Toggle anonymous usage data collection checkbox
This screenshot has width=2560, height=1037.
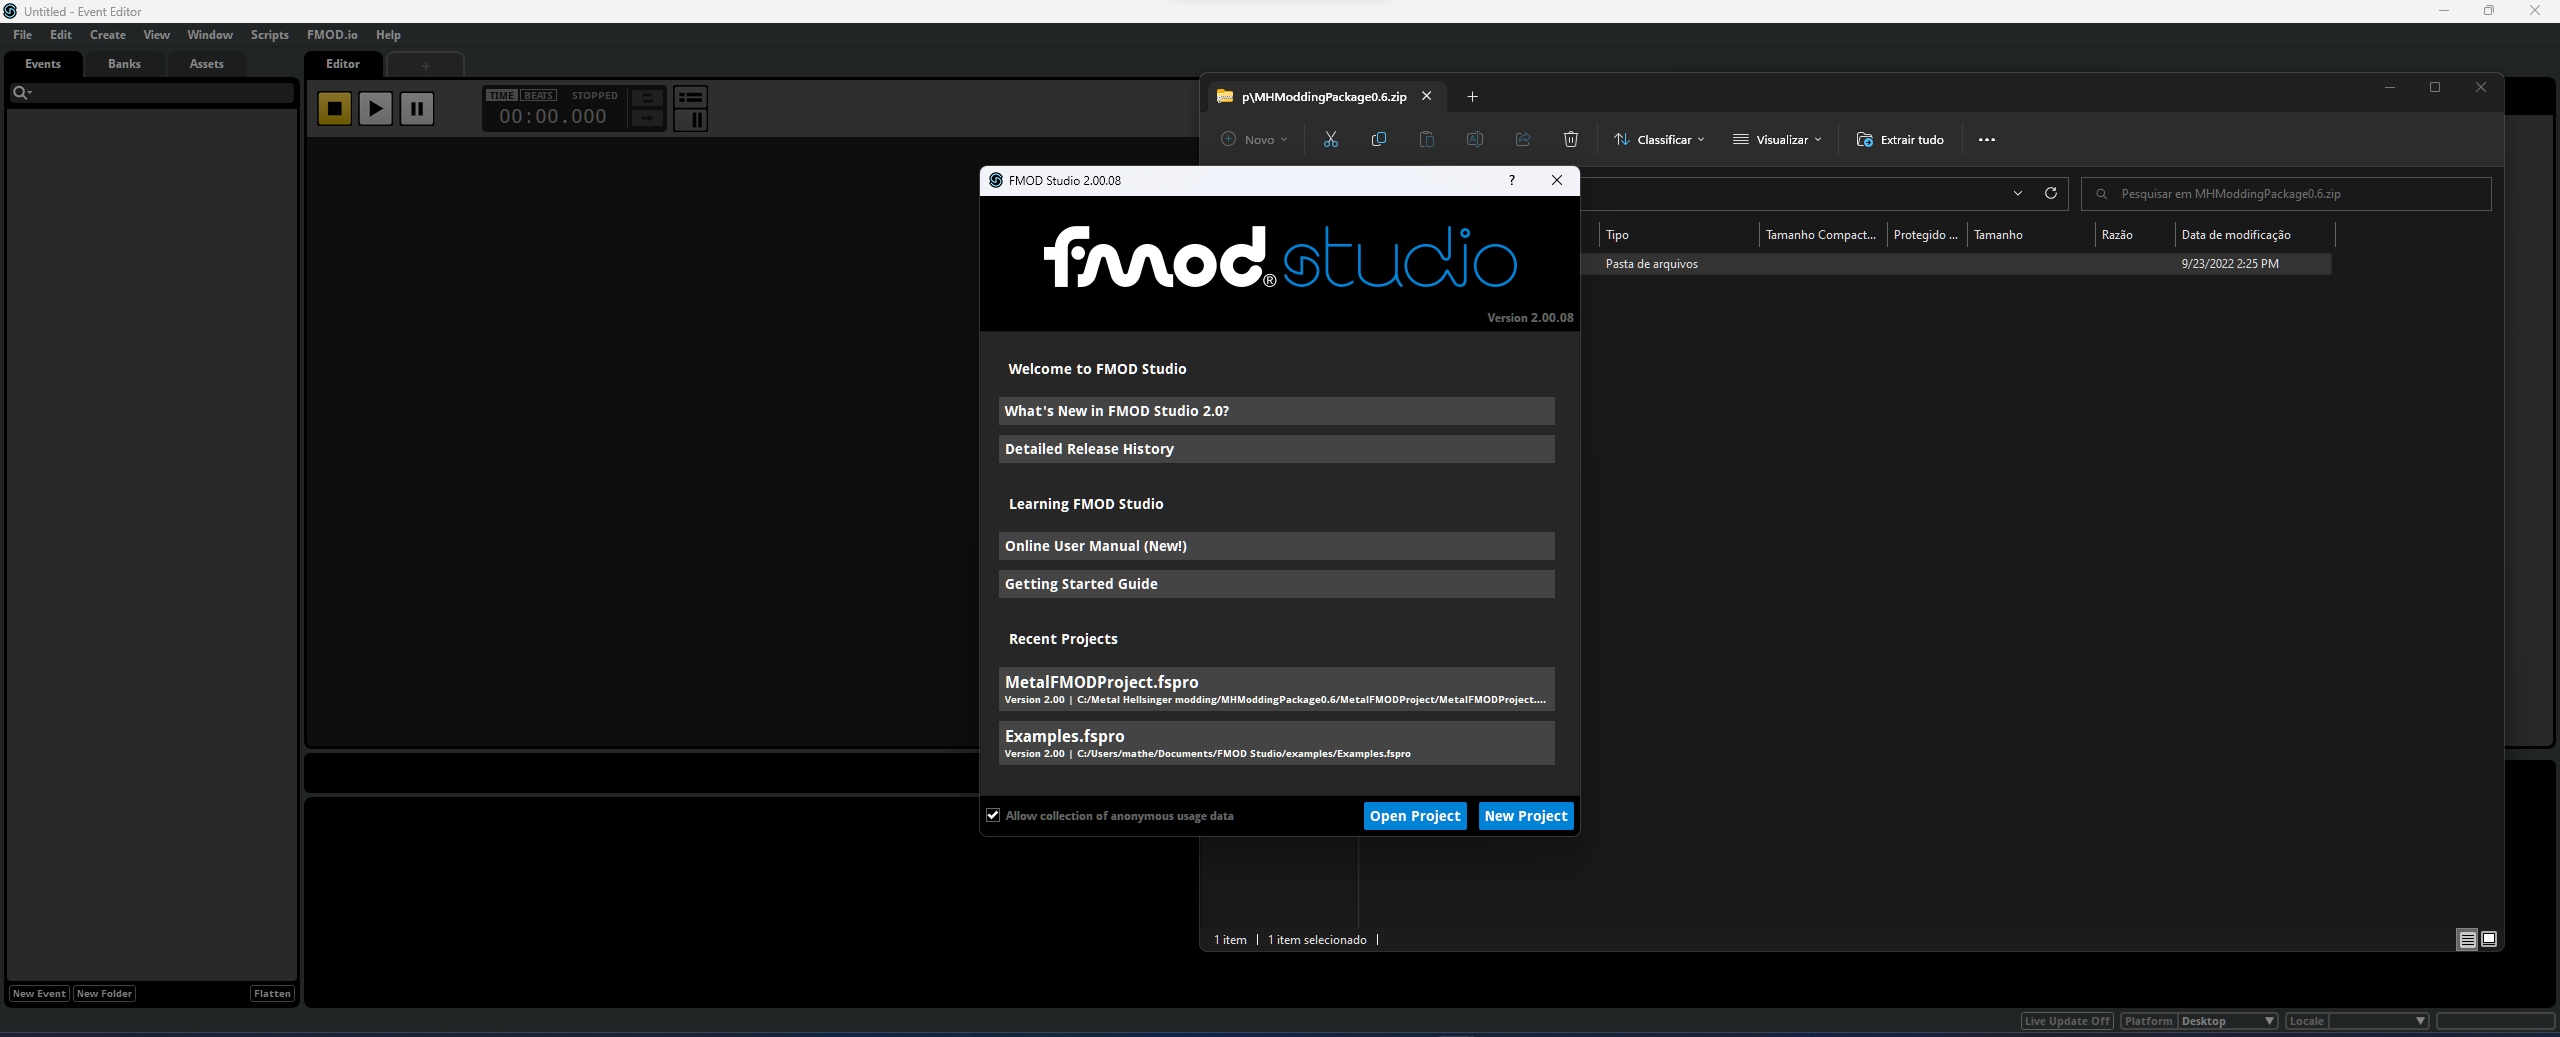tap(993, 816)
